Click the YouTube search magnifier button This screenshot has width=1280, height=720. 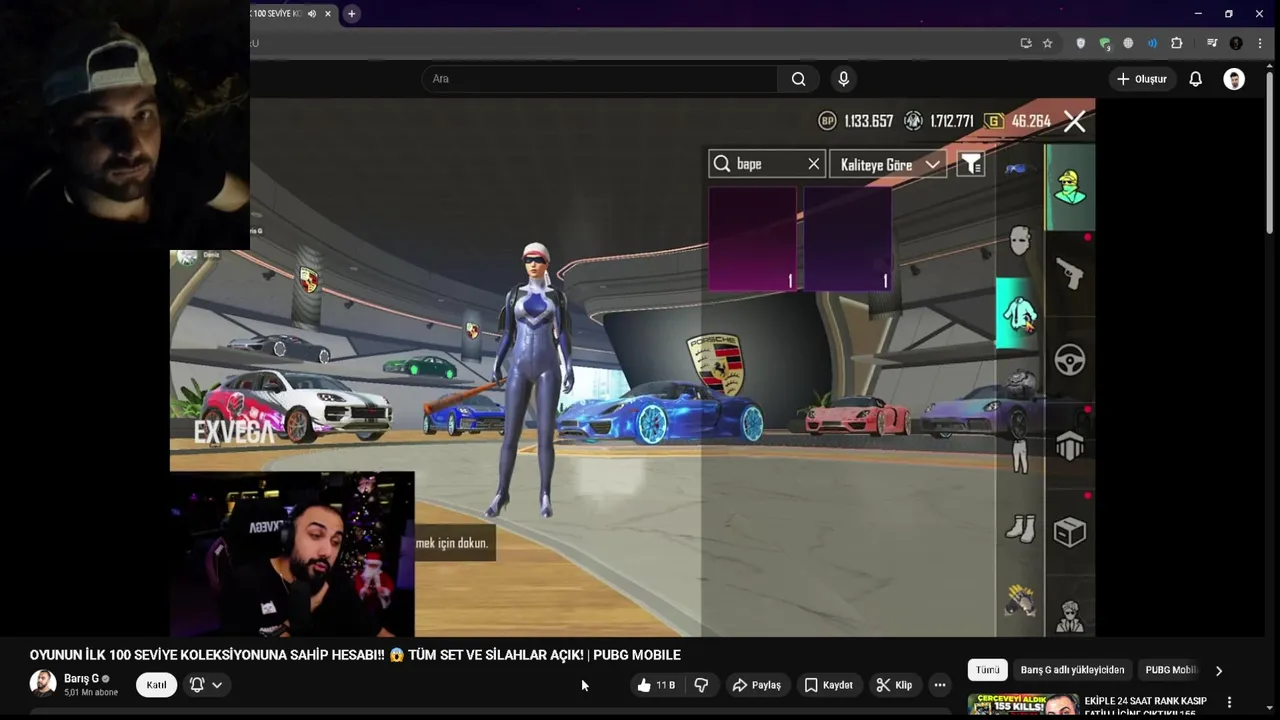pos(798,79)
